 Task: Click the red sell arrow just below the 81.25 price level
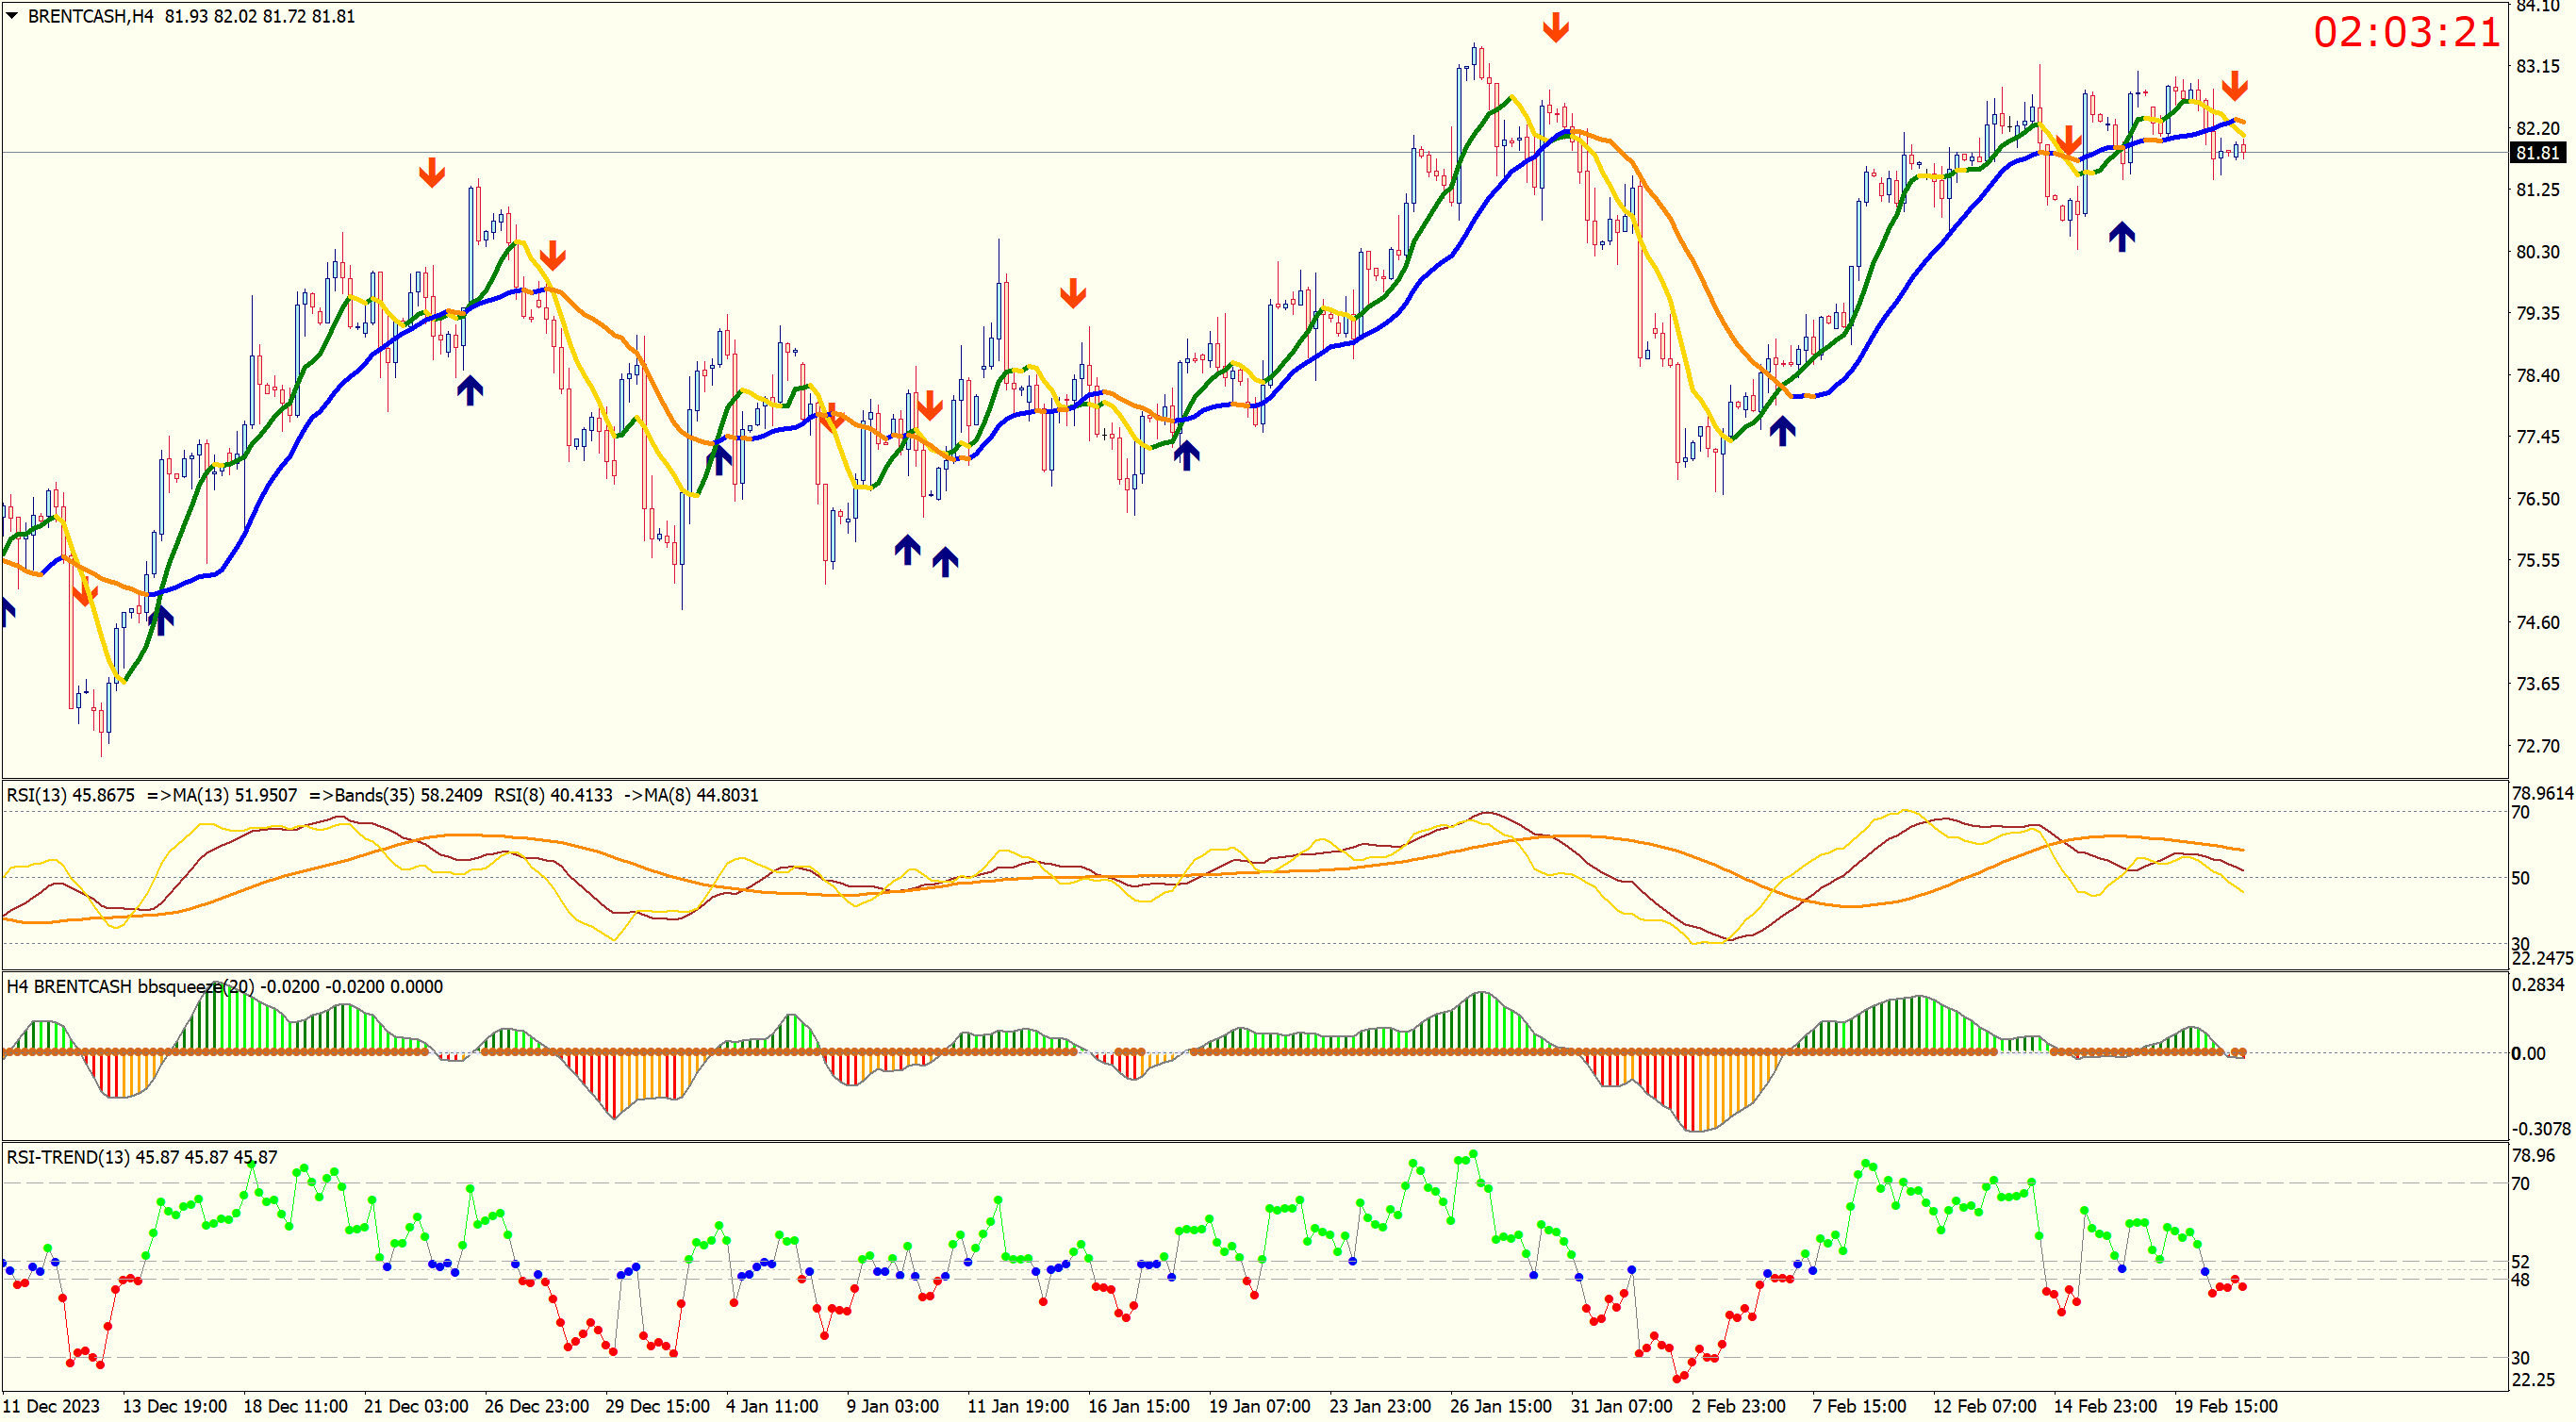[x=431, y=172]
